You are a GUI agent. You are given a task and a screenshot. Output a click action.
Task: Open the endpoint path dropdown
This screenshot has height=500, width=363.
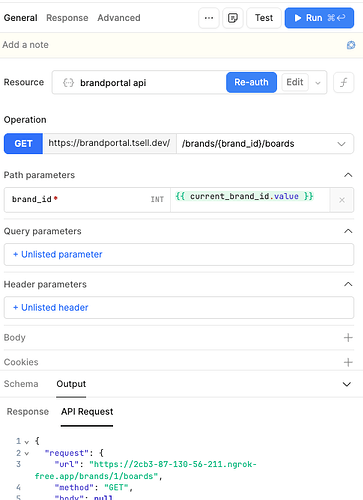pyautogui.click(x=341, y=144)
